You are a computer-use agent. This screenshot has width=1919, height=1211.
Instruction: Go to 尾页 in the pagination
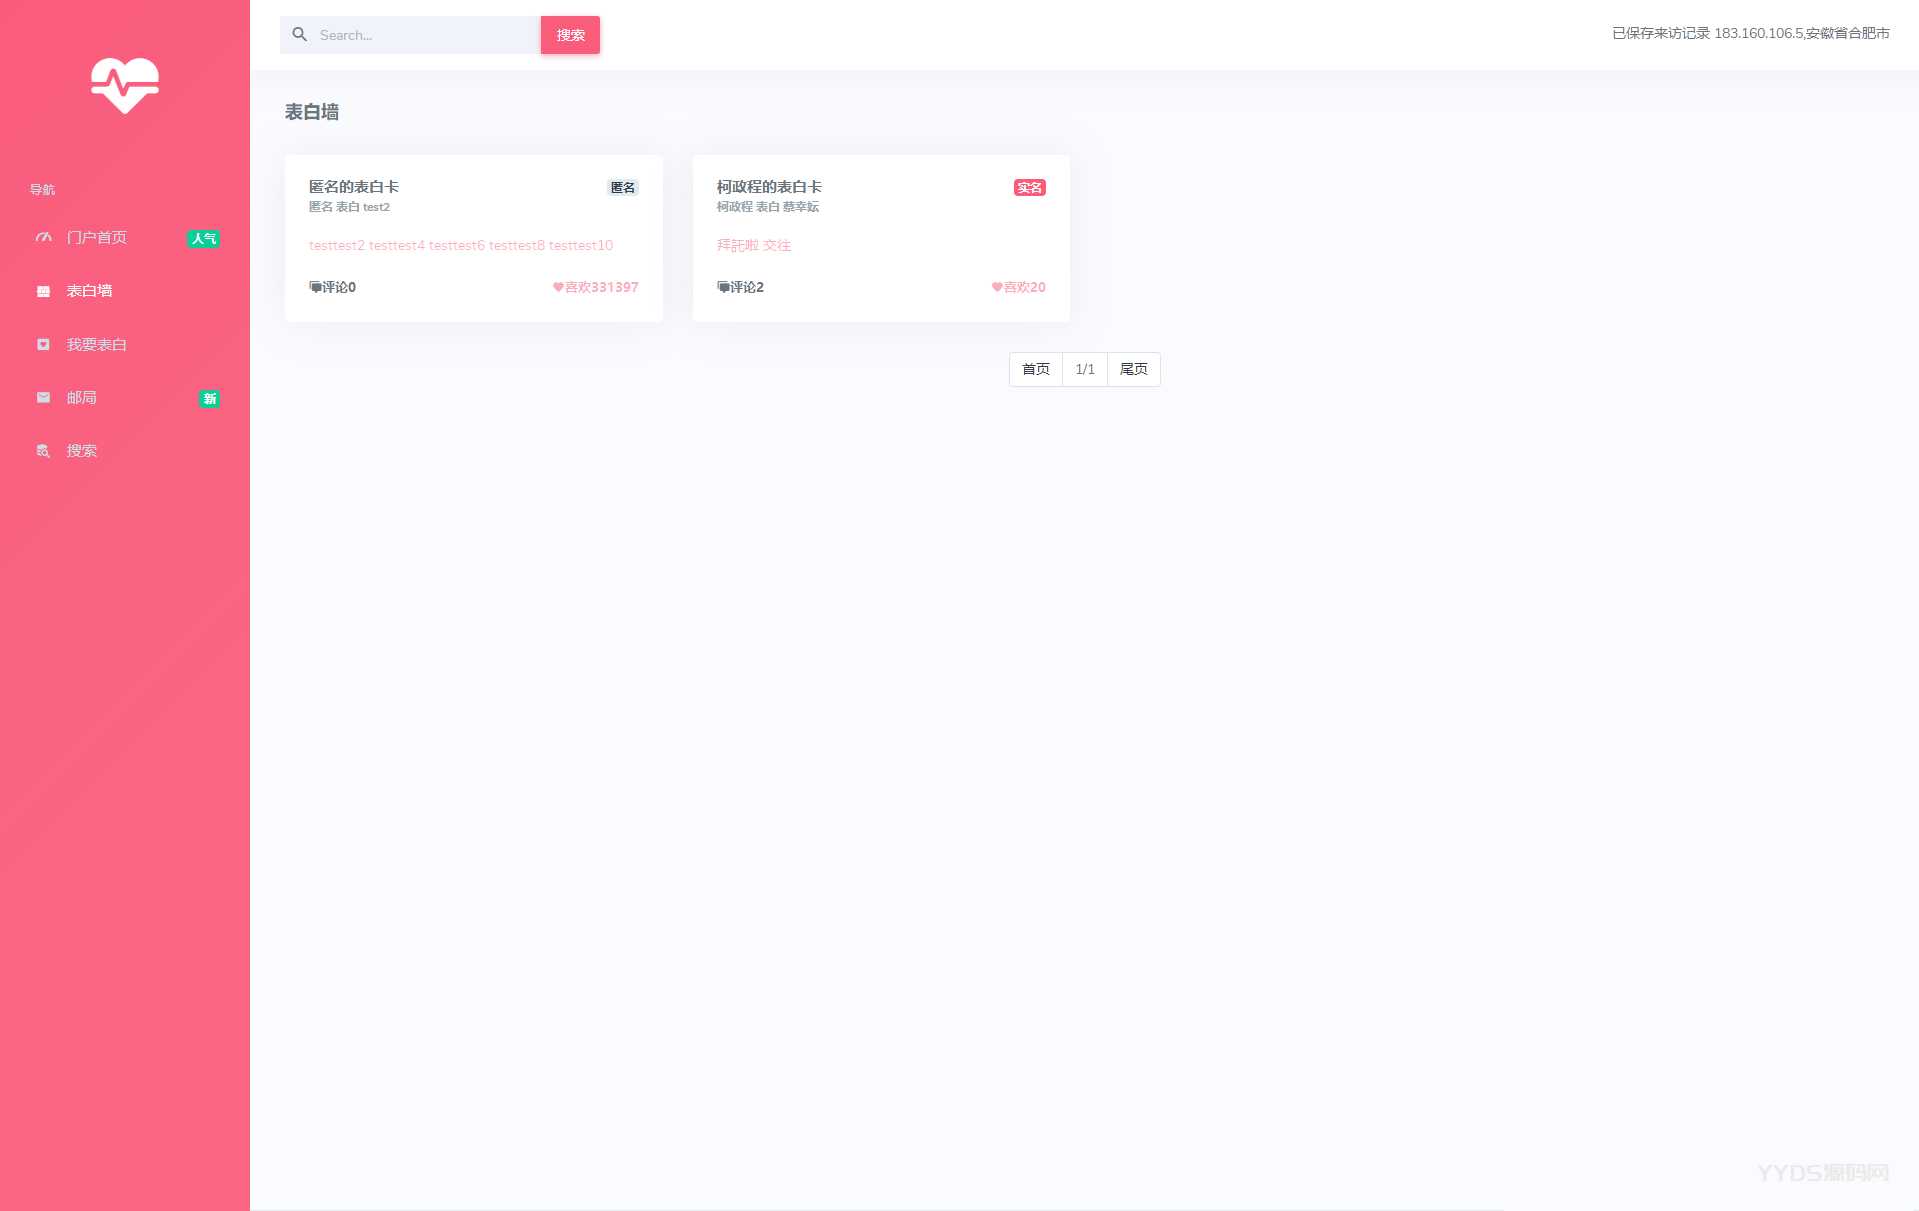(x=1133, y=369)
